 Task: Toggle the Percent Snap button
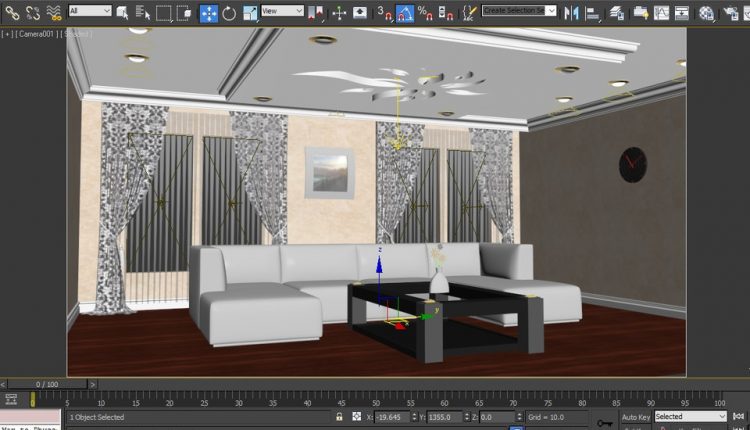(425, 13)
